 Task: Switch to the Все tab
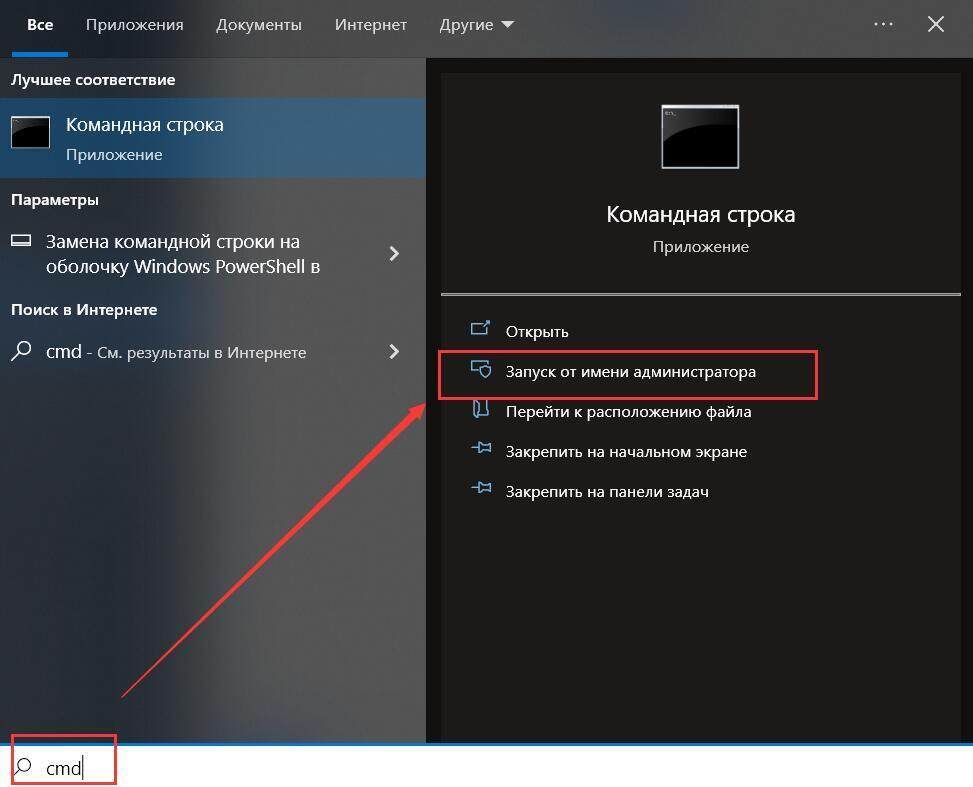40,25
